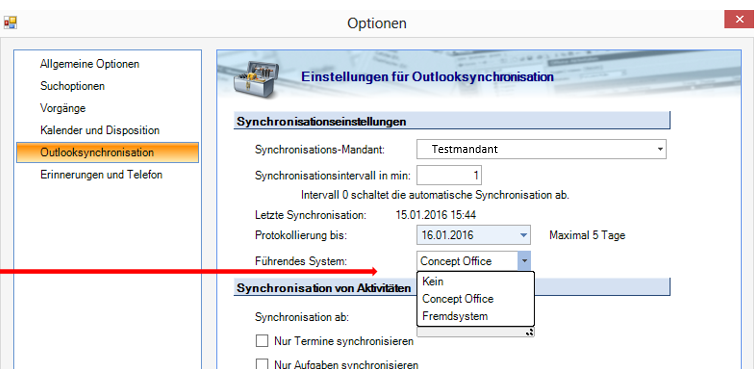Enable Nur Termine synchronisieren checkbox

pyautogui.click(x=262, y=341)
